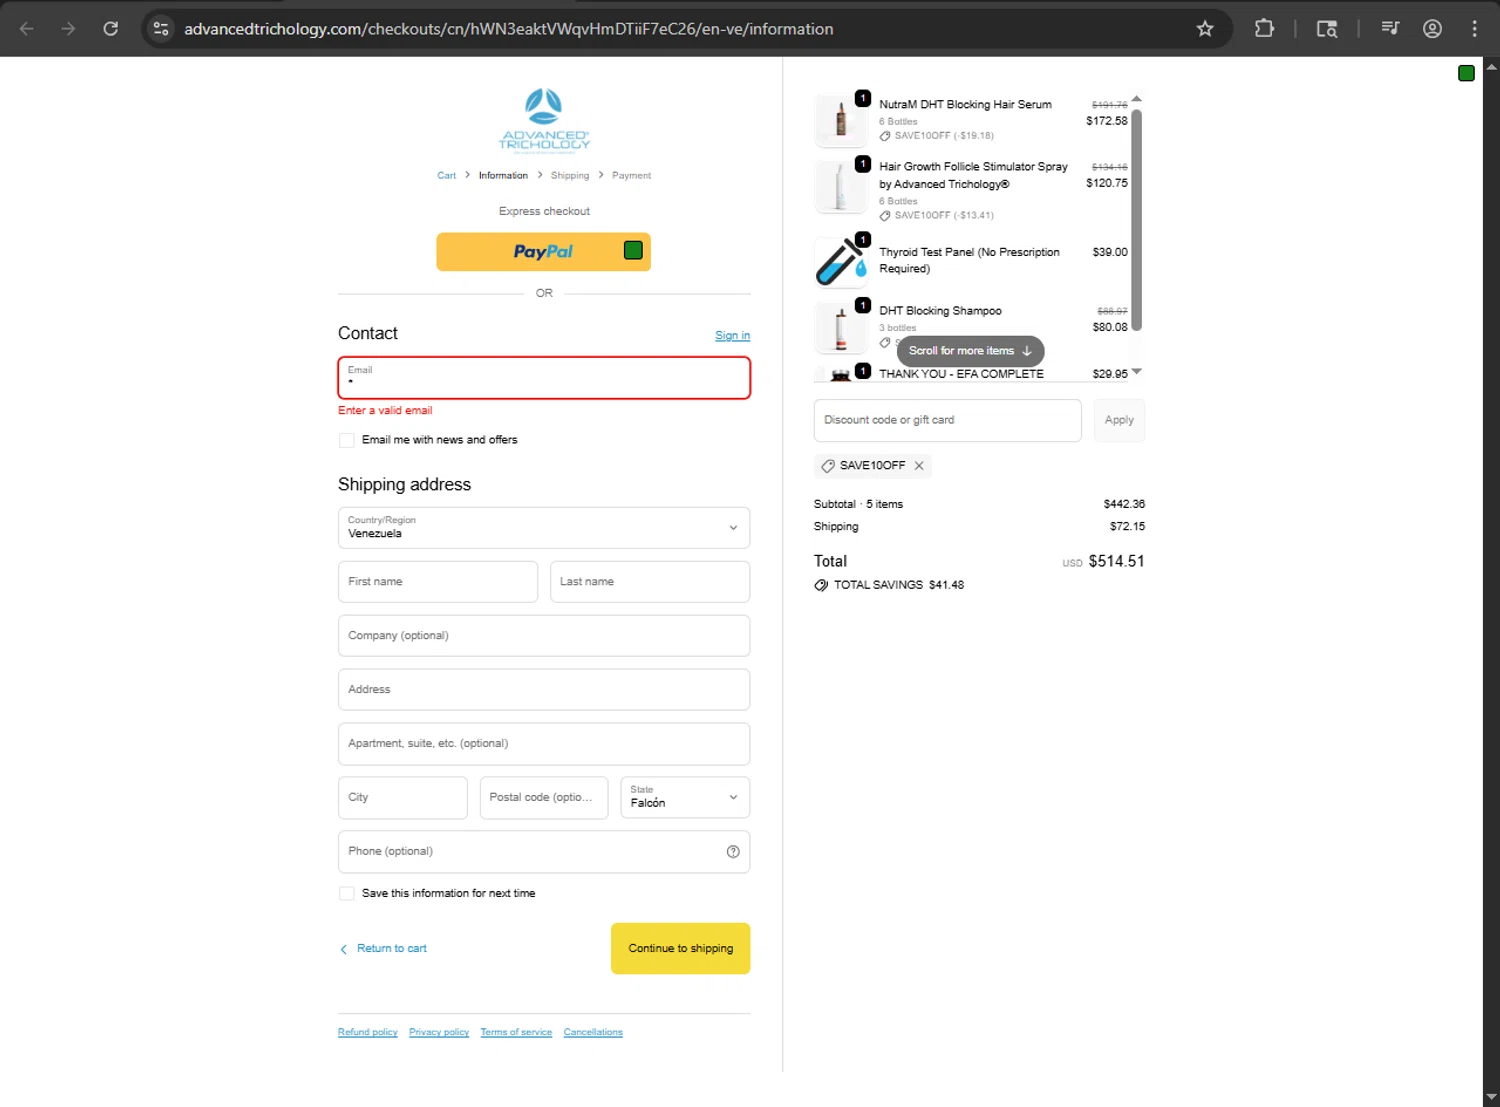Click Continue to shipping button

[x=680, y=948]
